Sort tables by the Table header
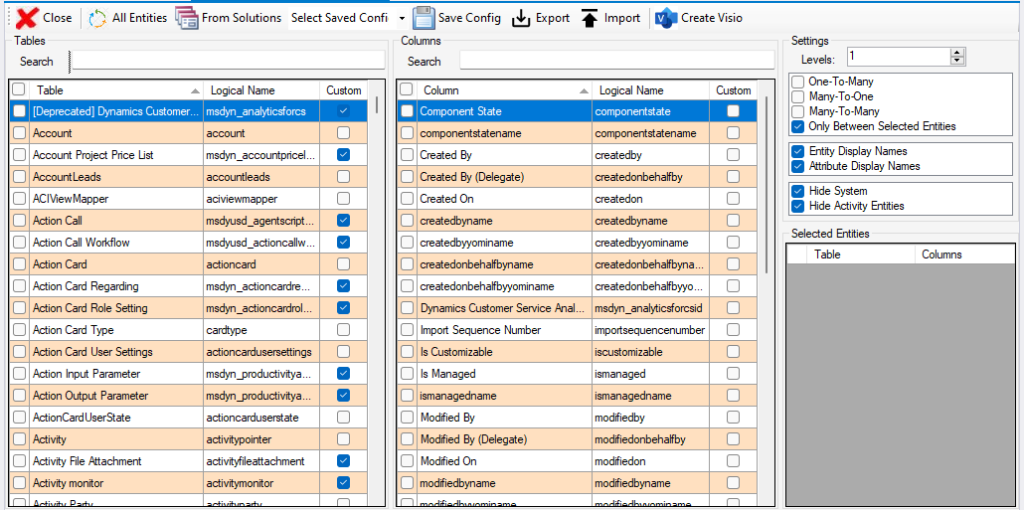 [116, 90]
